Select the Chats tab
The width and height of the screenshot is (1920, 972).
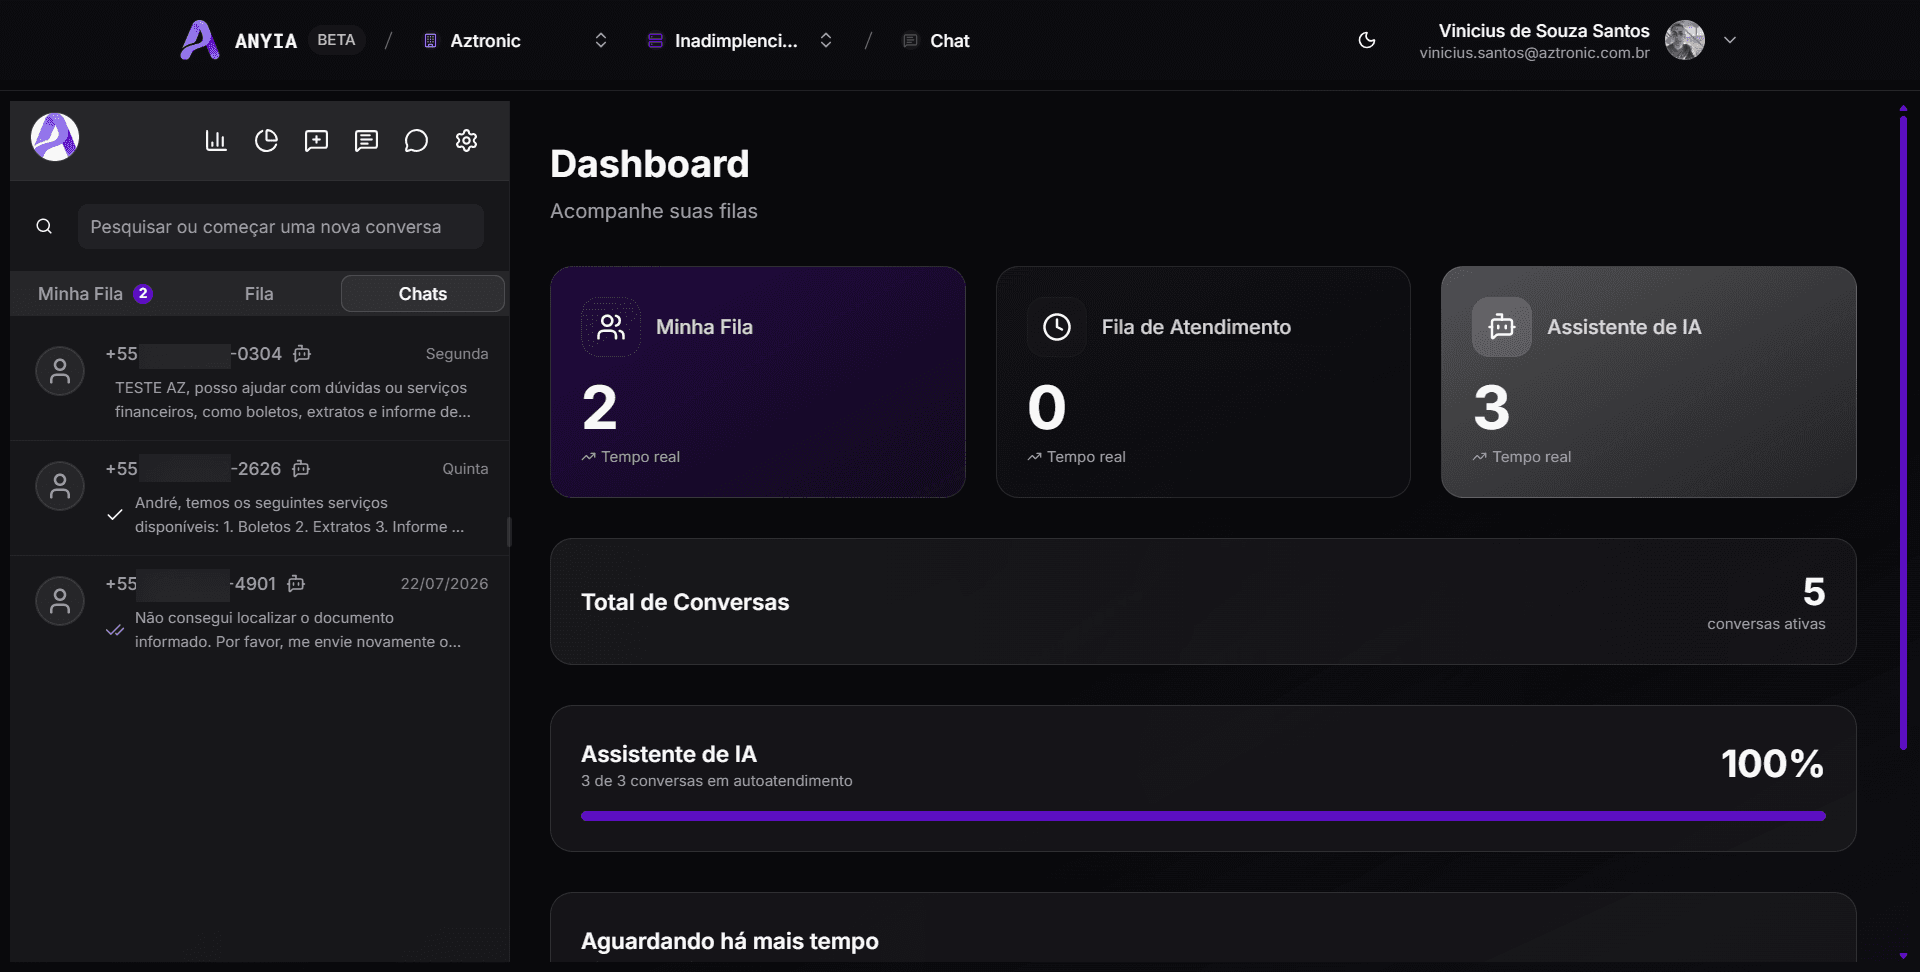point(423,294)
